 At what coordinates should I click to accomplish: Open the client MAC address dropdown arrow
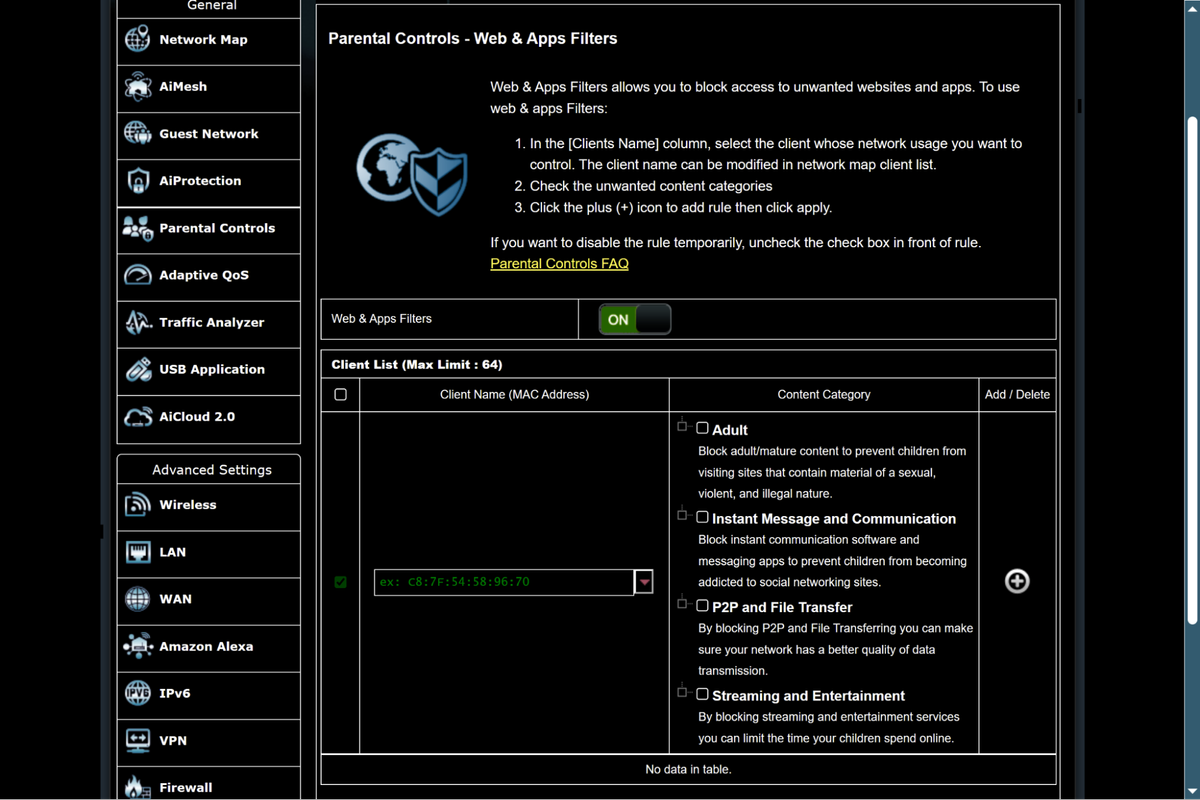pyautogui.click(x=644, y=582)
